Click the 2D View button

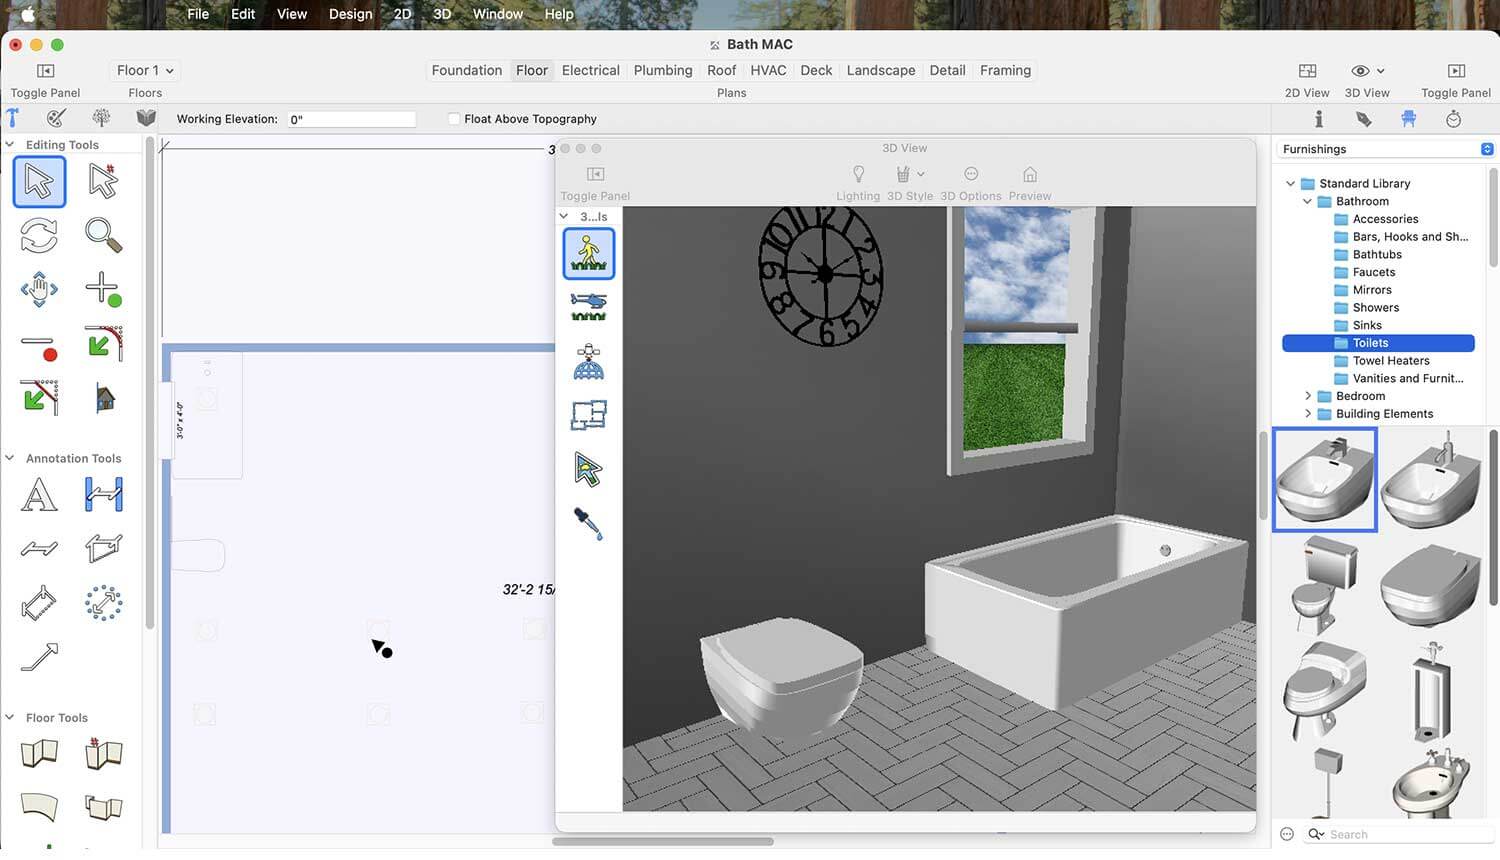[x=1306, y=71]
